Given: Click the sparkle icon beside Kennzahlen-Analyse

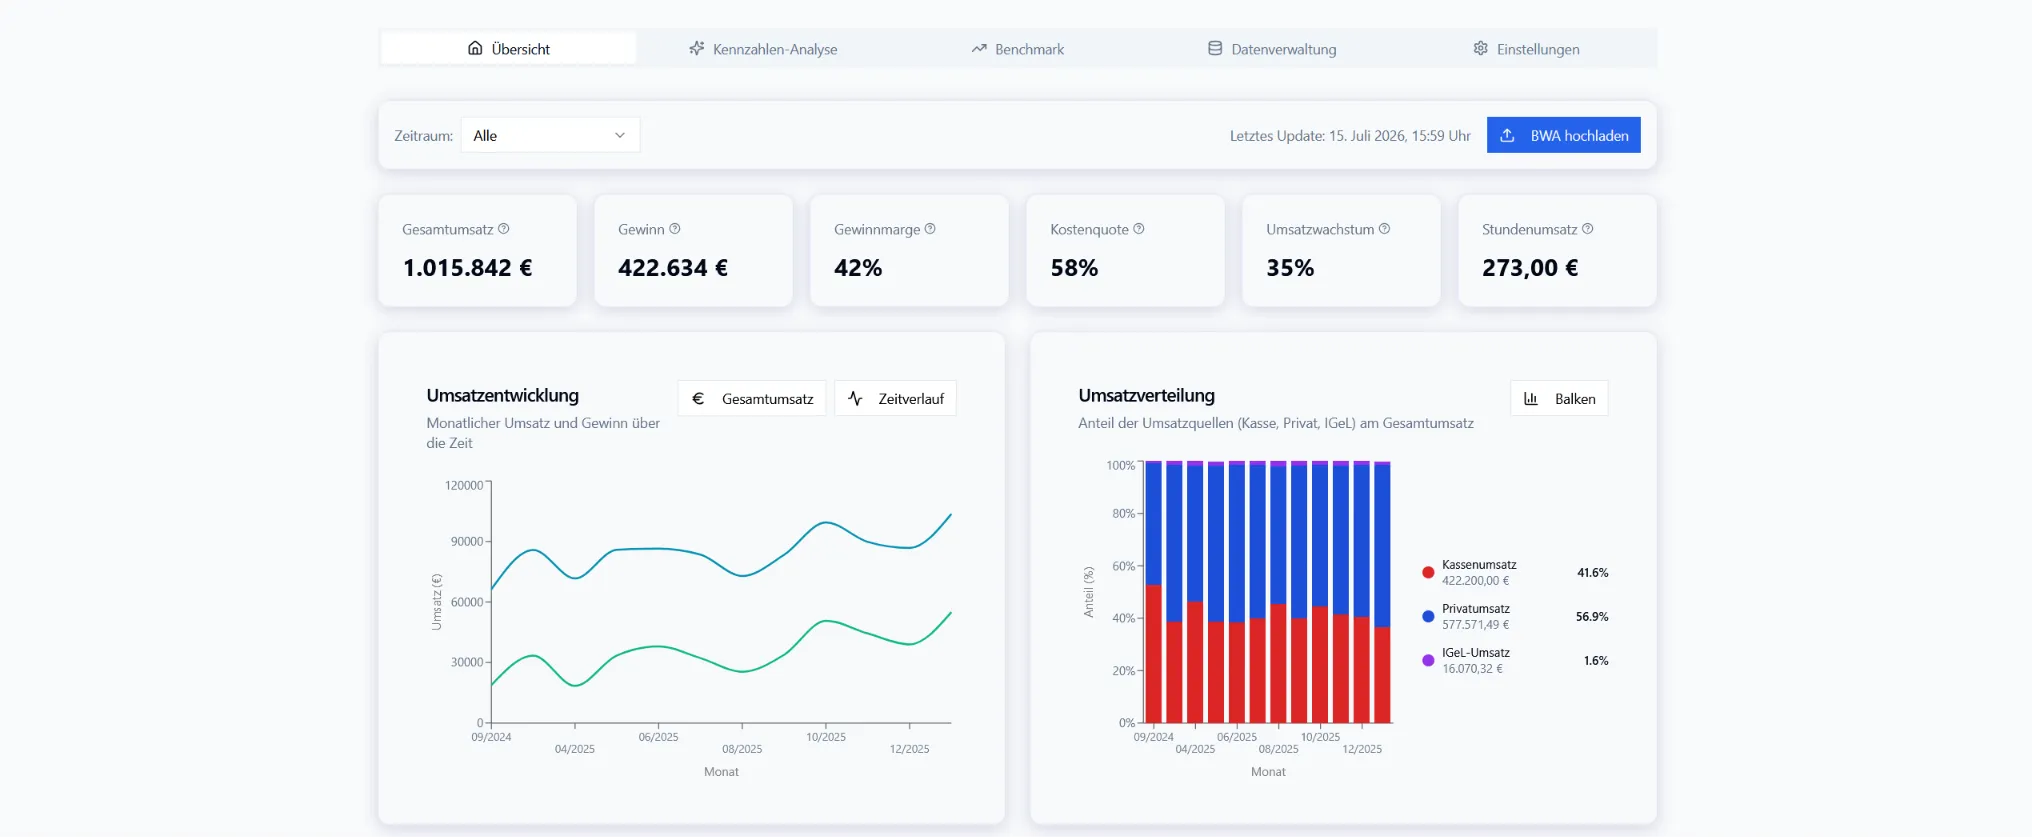Looking at the screenshot, I should click(697, 48).
